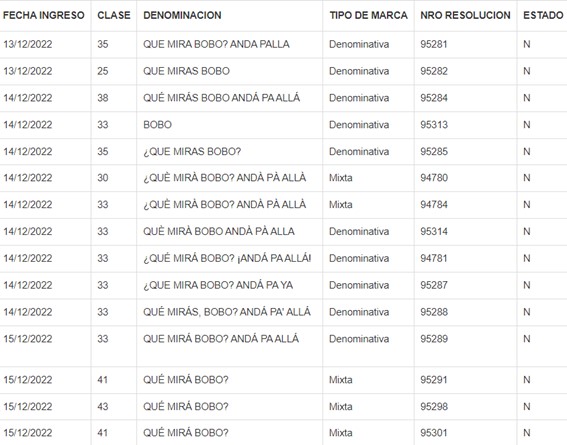Select ¿QUÉ MIRÁ BOBO? ¡ANDÁ PA ALLÁ! entry

tap(227, 258)
